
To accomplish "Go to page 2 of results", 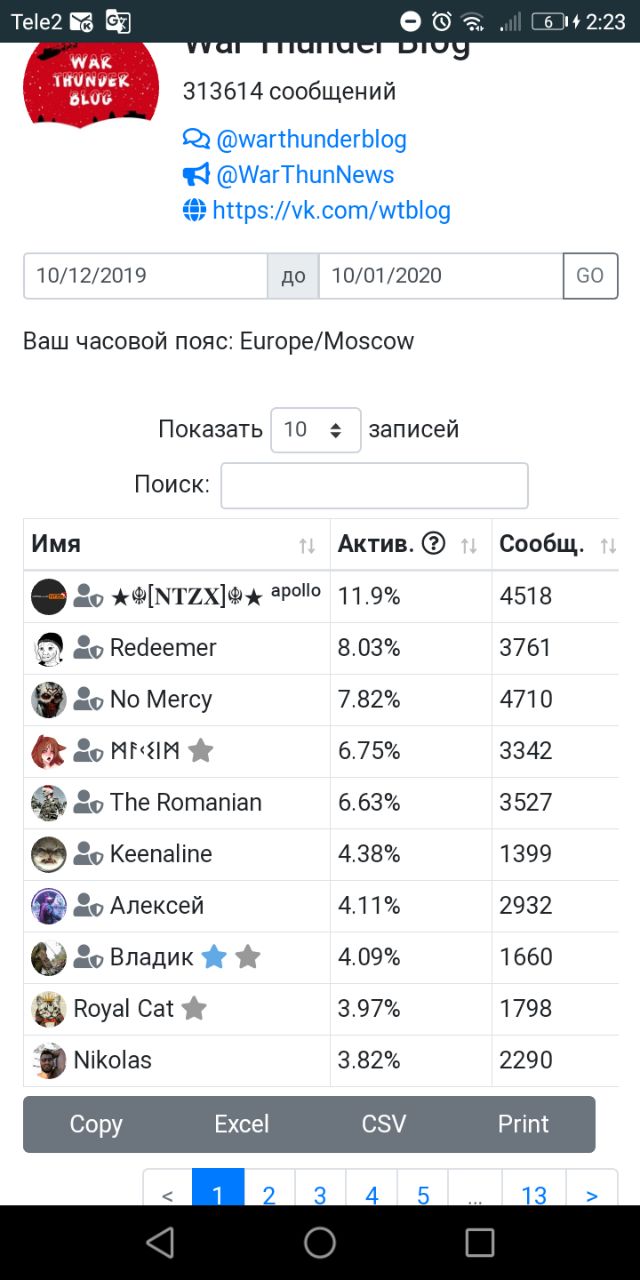I will 269,1194.
